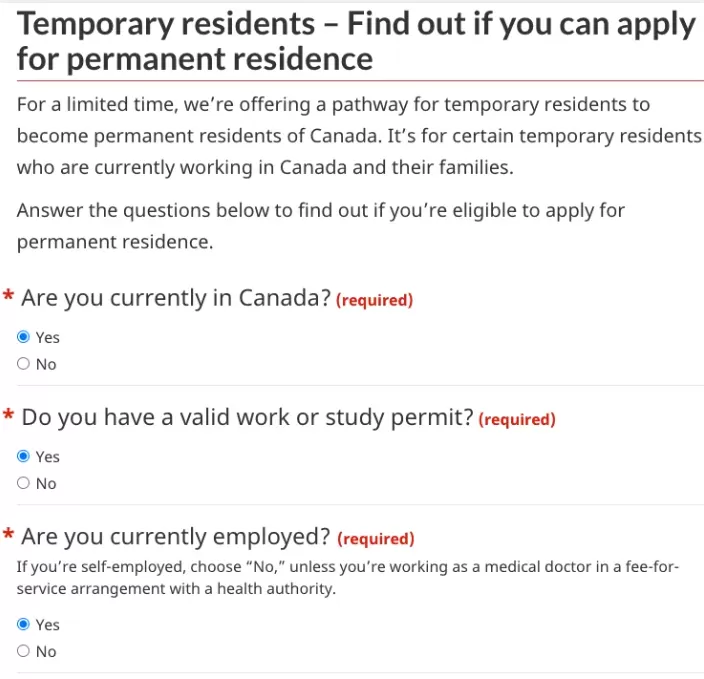Click the 'Are you currently employed?' question text
The width and height of the screenshot is (704, 679).
[x=176, y=537]
